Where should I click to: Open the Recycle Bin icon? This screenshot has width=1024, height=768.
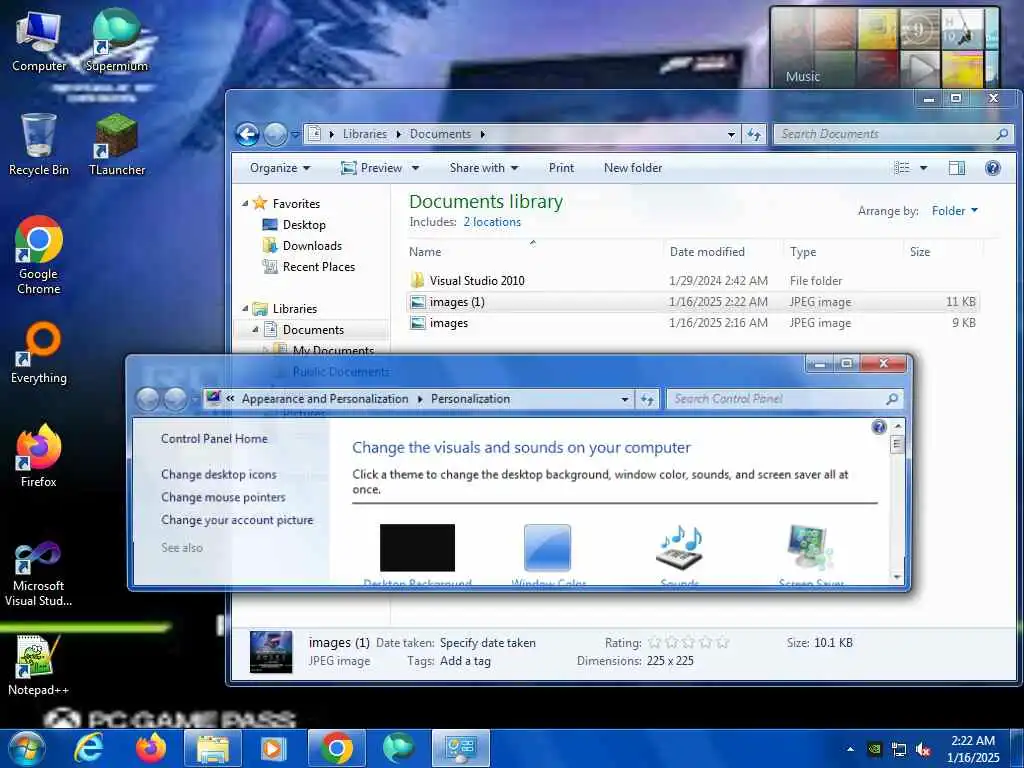tap(39, 145)
